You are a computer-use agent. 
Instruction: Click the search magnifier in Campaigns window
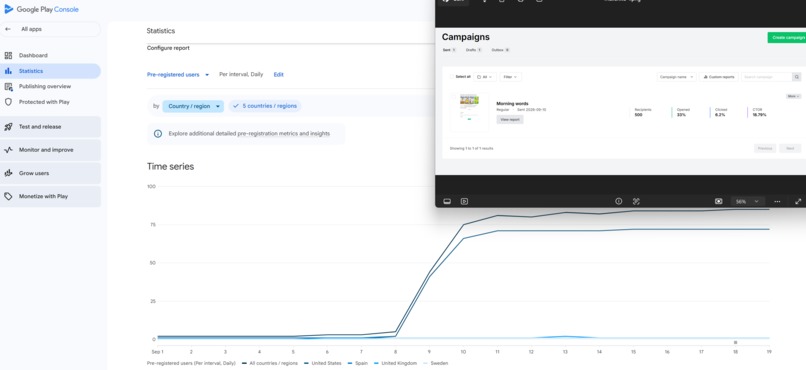[797, 77]
